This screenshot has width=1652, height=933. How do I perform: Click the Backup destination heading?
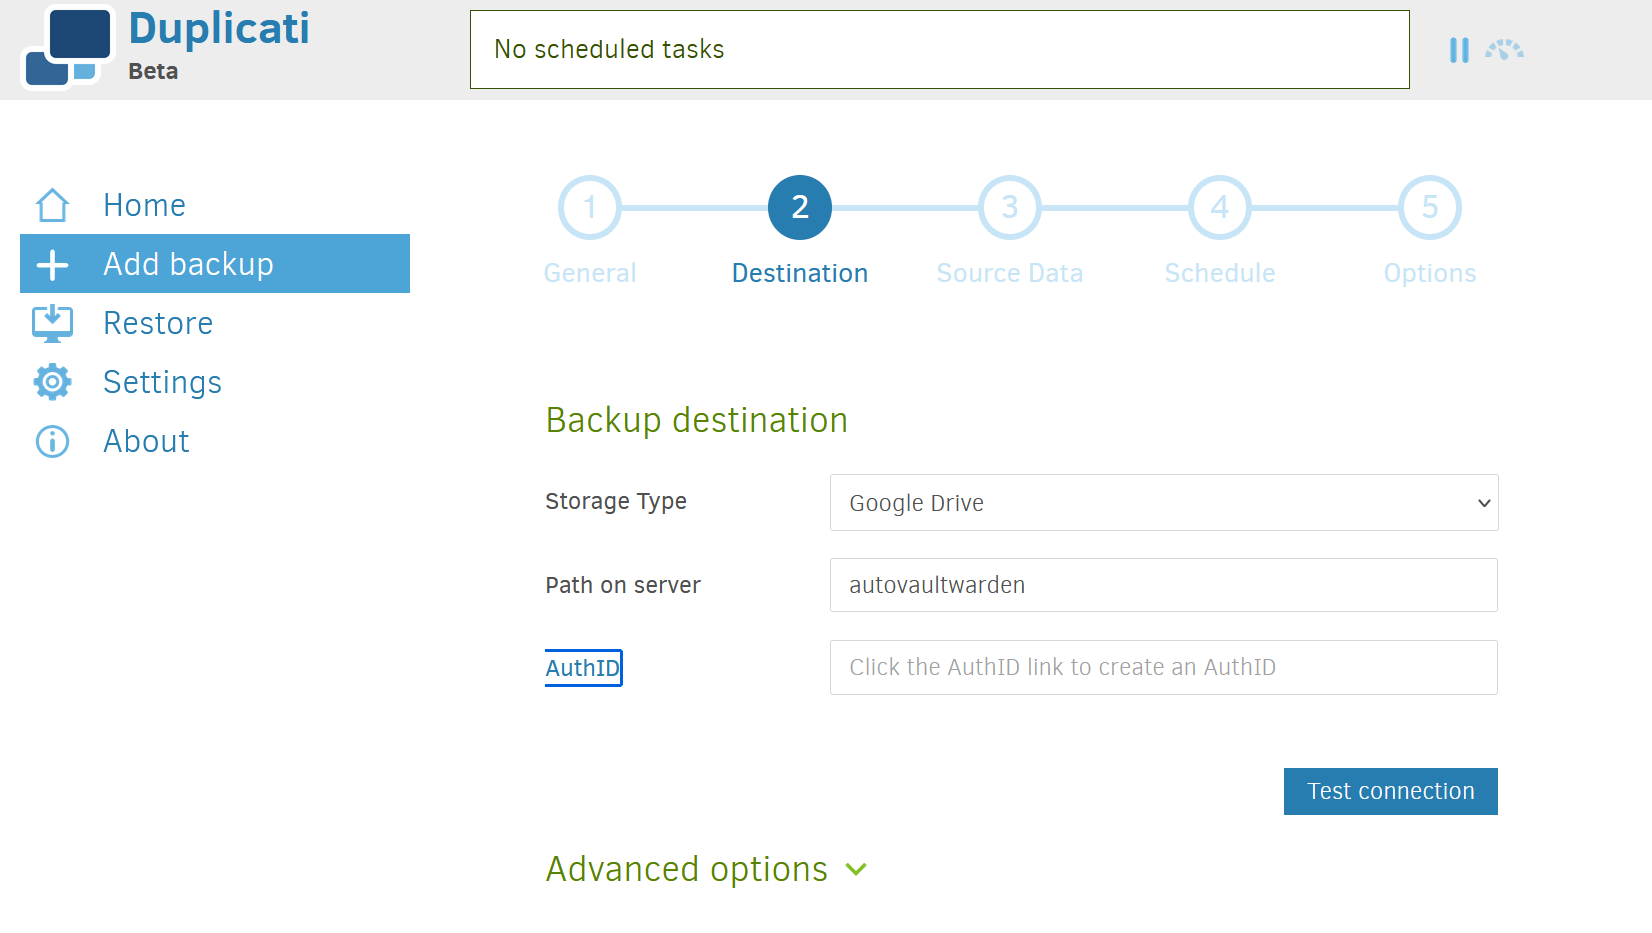point(697,420)
